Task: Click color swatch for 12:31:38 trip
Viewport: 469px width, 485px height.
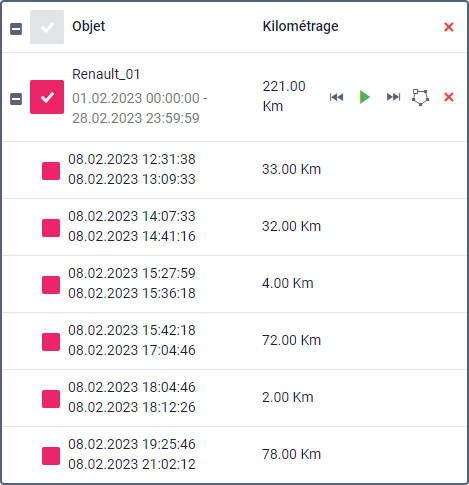Action: coord(51,171)
